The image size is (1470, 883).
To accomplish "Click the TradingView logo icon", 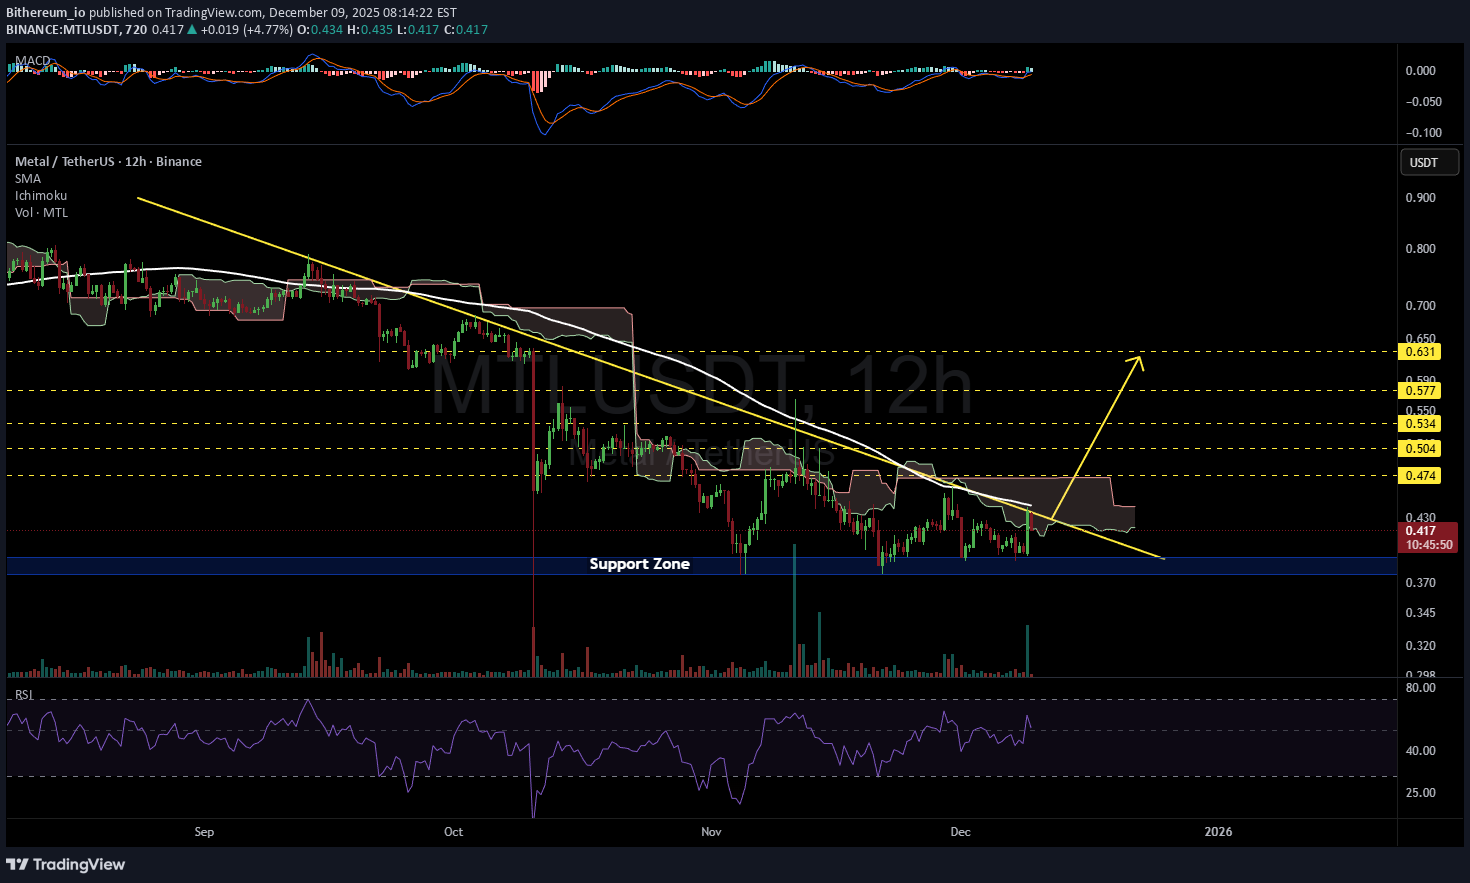I will (x=17, y=864).
